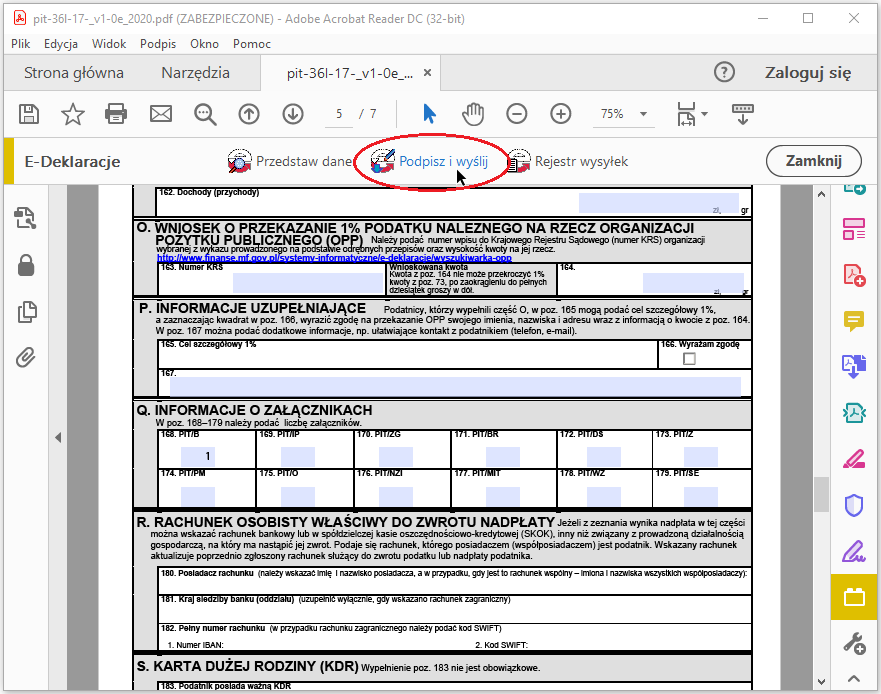
Task: Open the purple signature pen tool in right pane
Action: pos(853,551)
